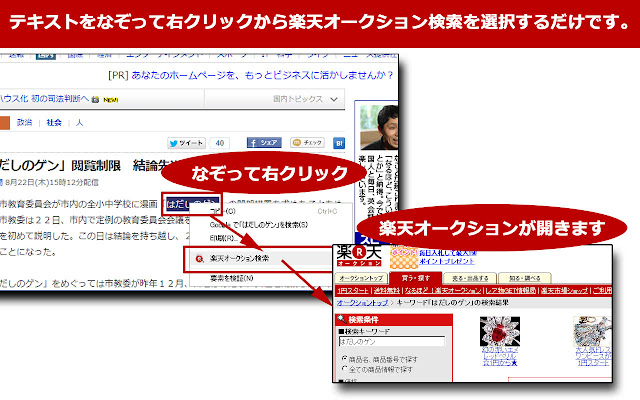Click the 人 category link

(79, 122)
